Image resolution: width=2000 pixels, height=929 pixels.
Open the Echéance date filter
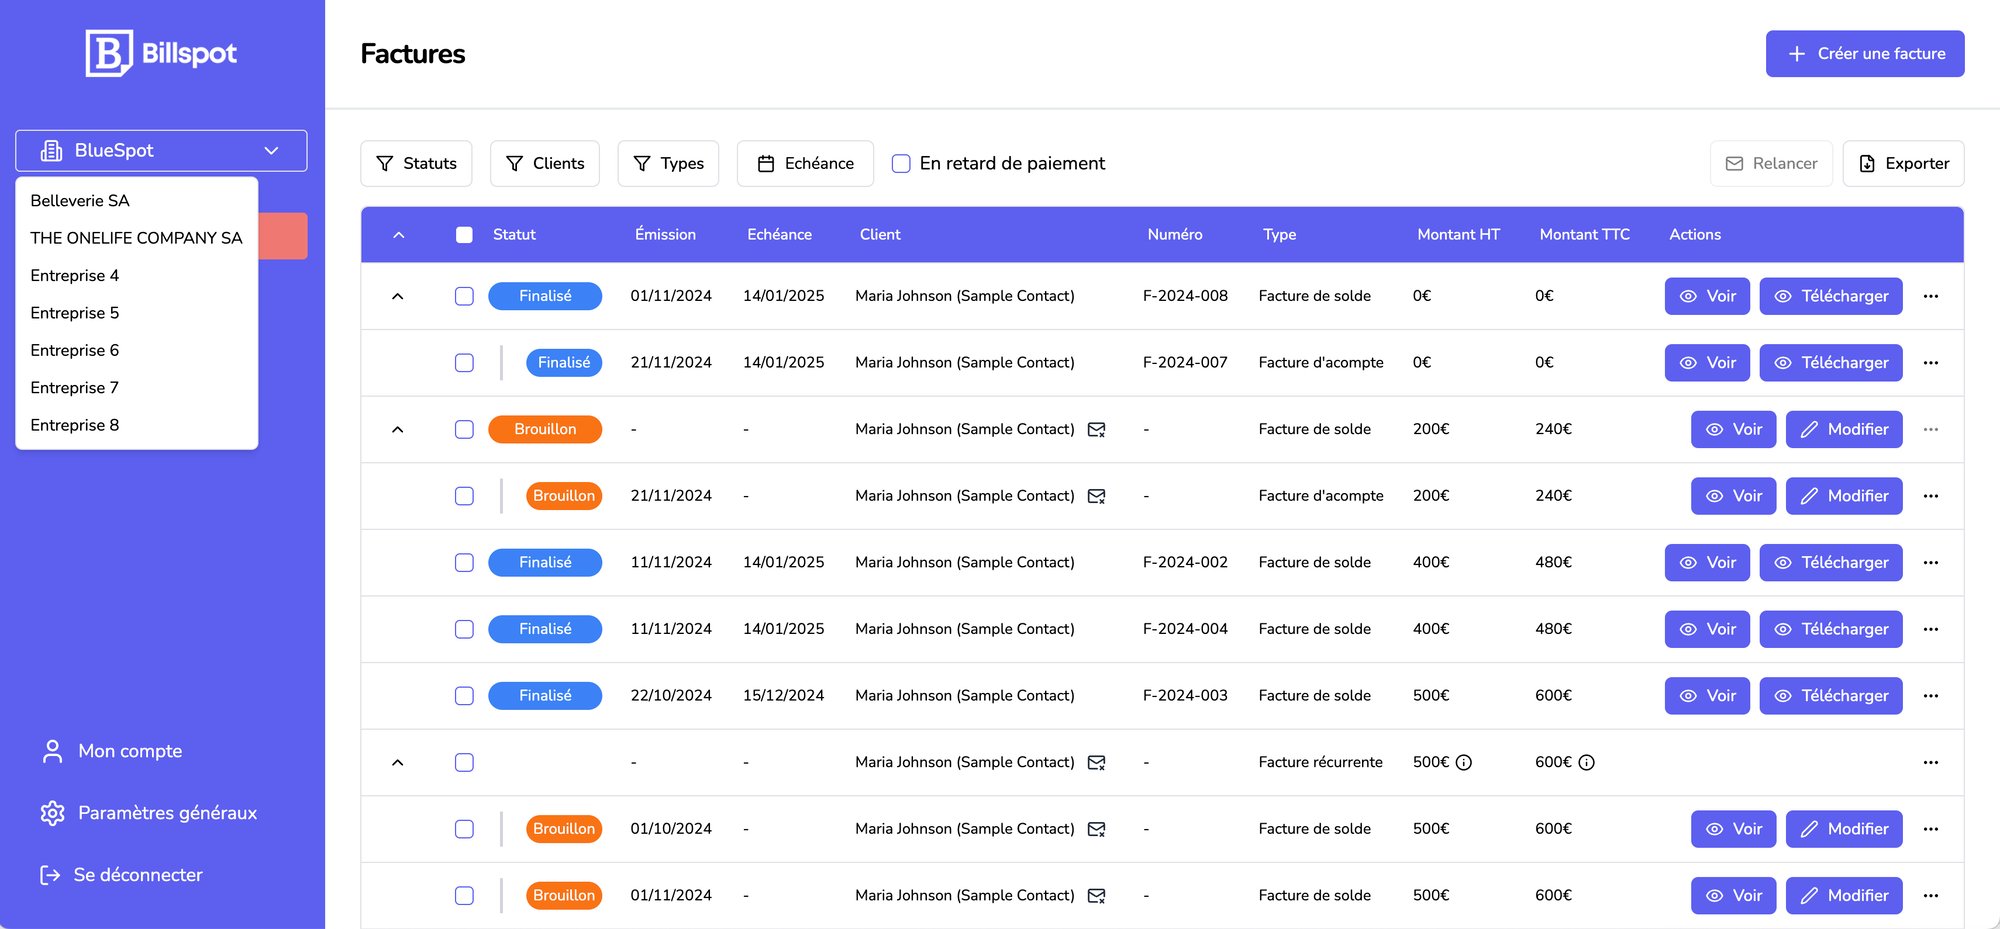coord(805,163)
